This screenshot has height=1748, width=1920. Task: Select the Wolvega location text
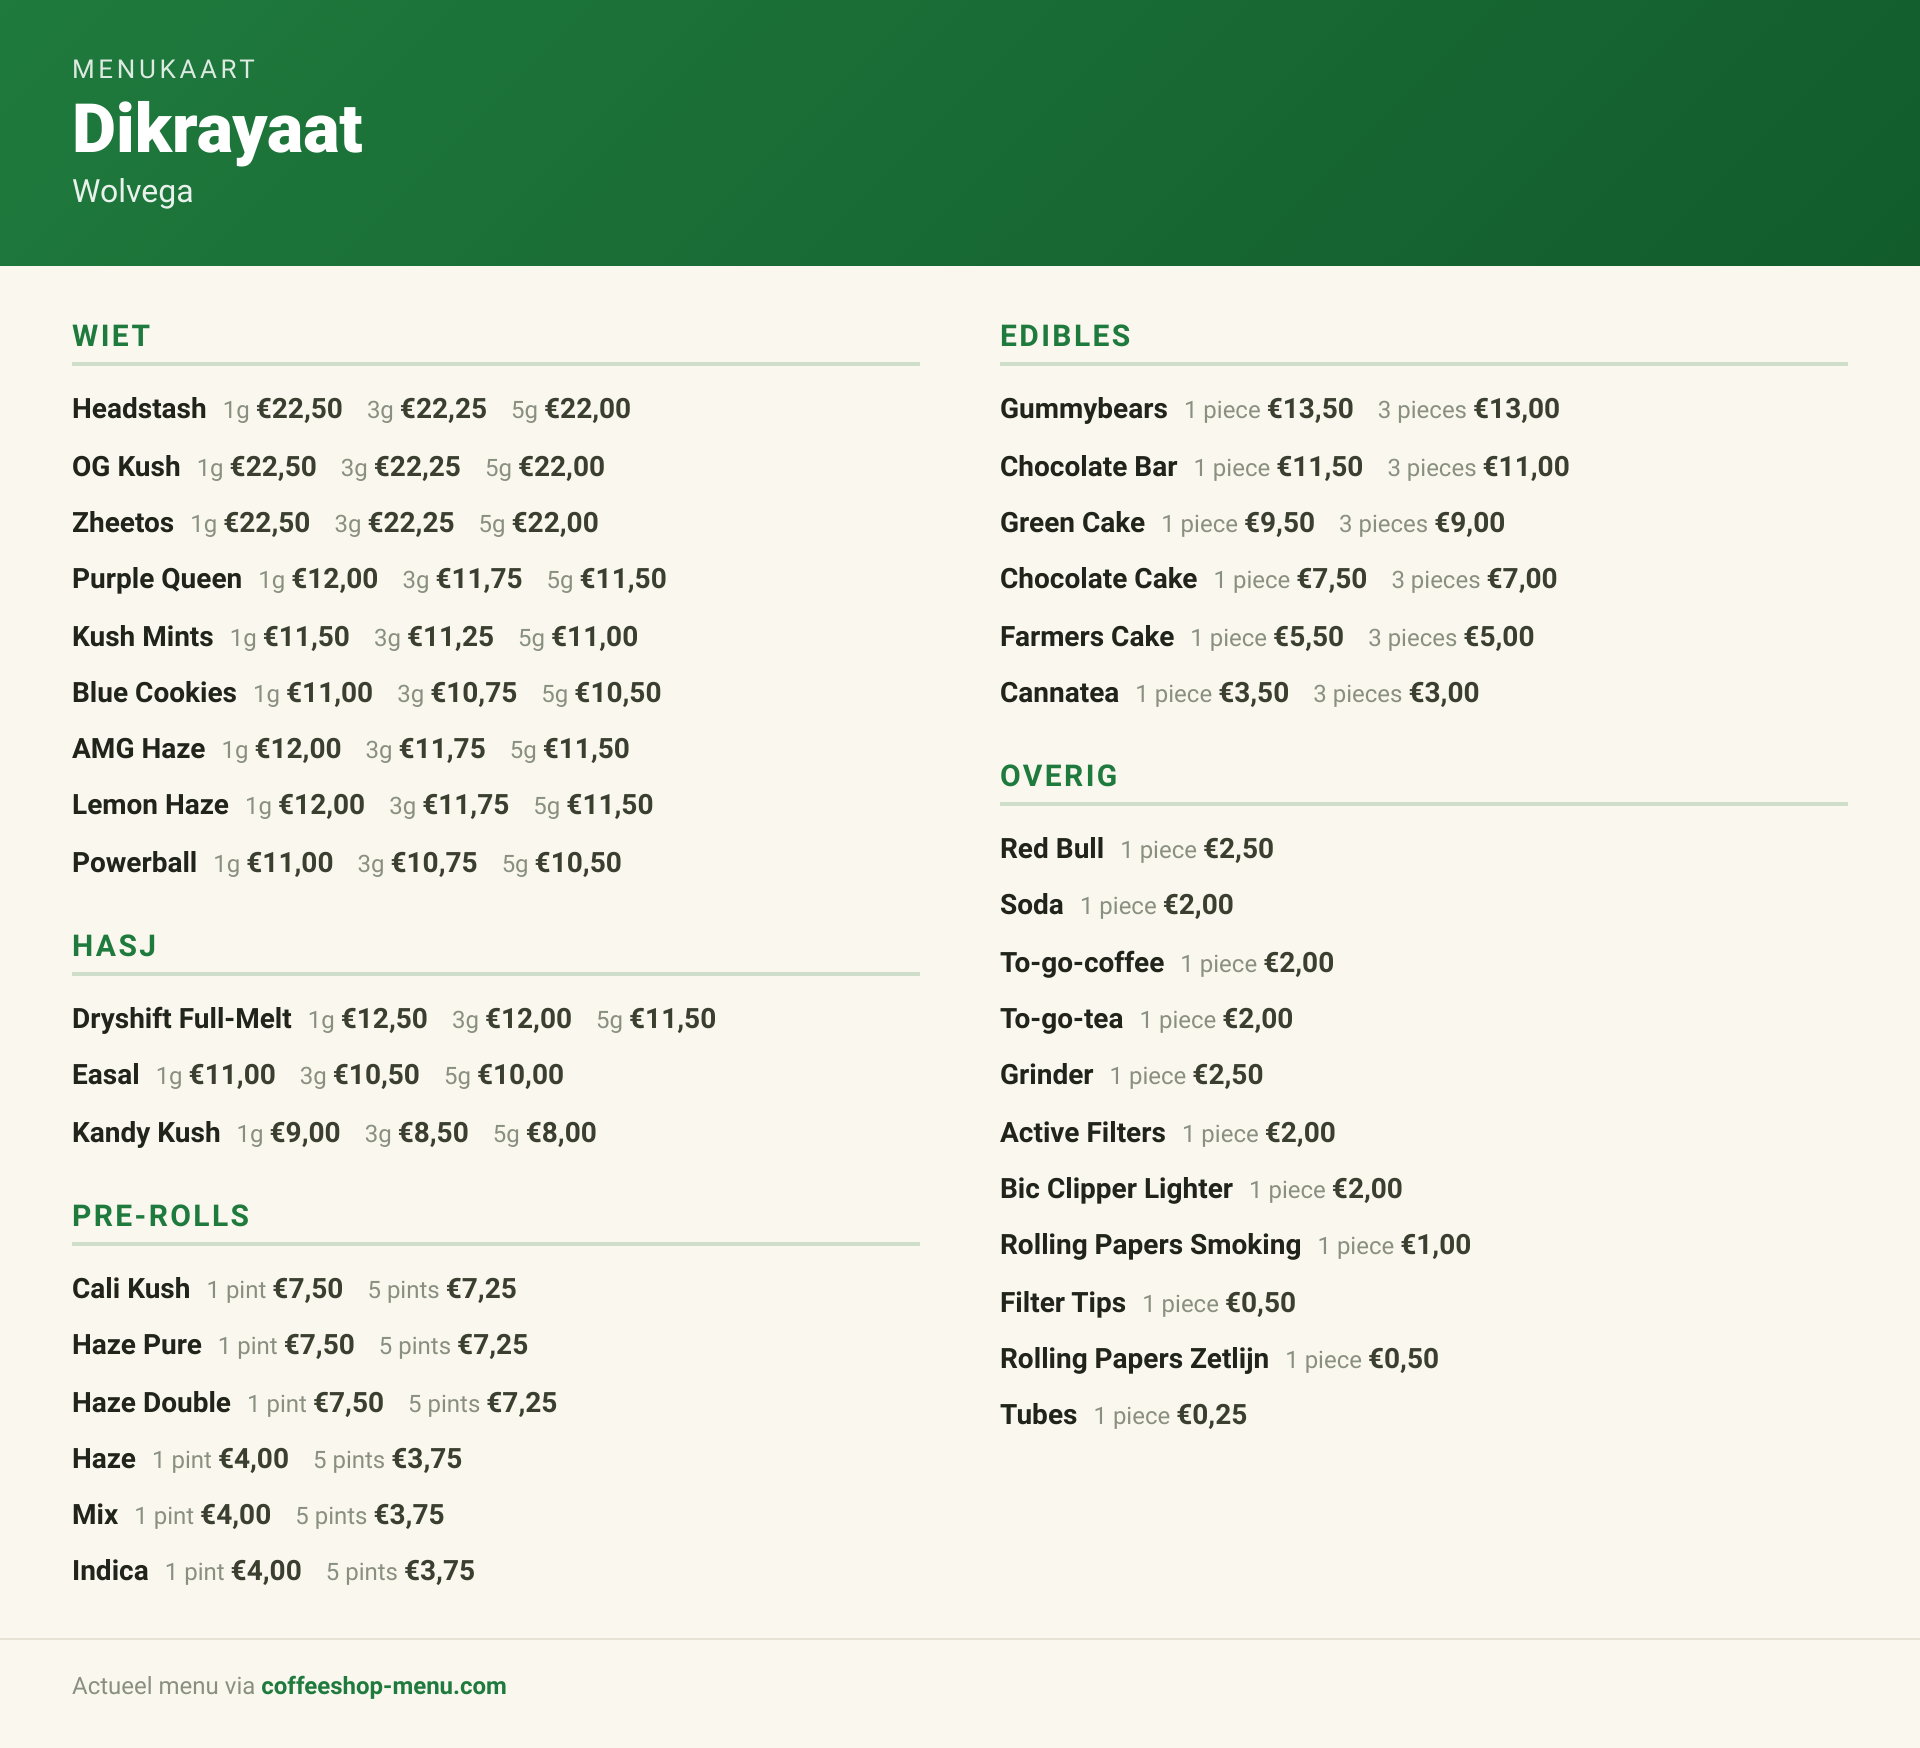tap(132, 191)
